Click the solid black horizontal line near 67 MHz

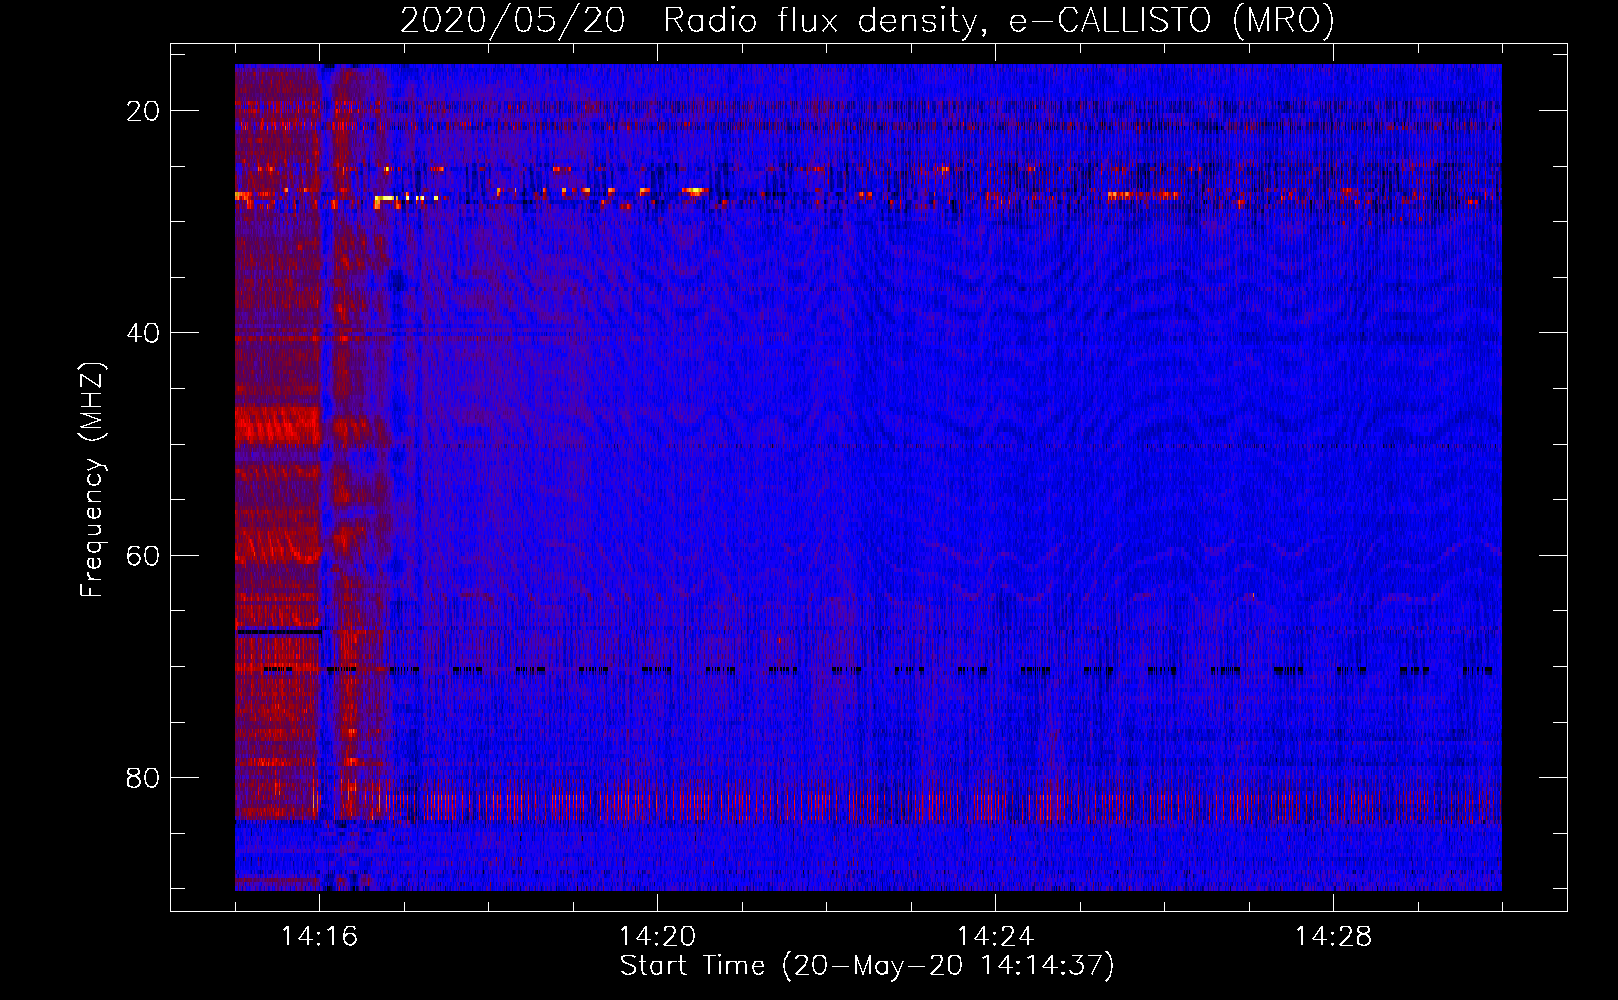[x=279, y=632]
